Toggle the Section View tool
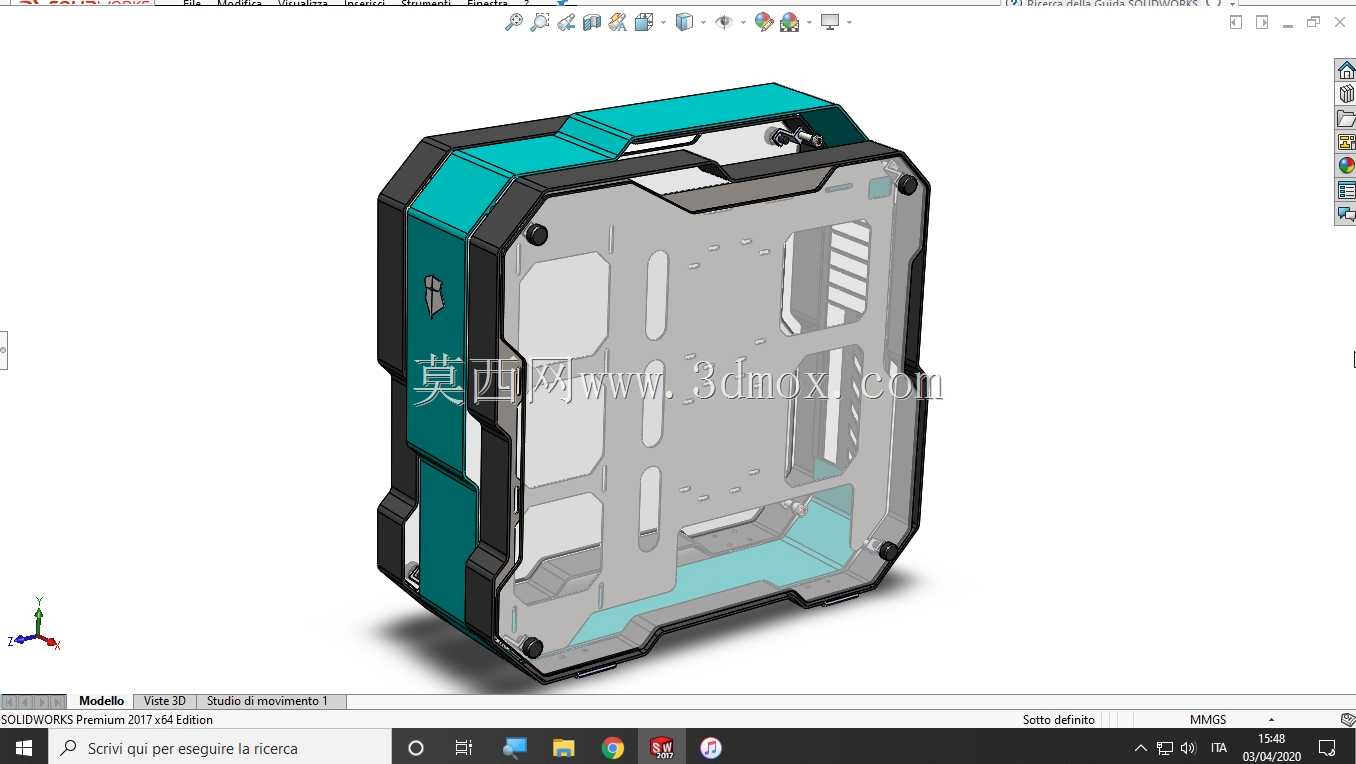1356x764 pixels. pos(592,22)
